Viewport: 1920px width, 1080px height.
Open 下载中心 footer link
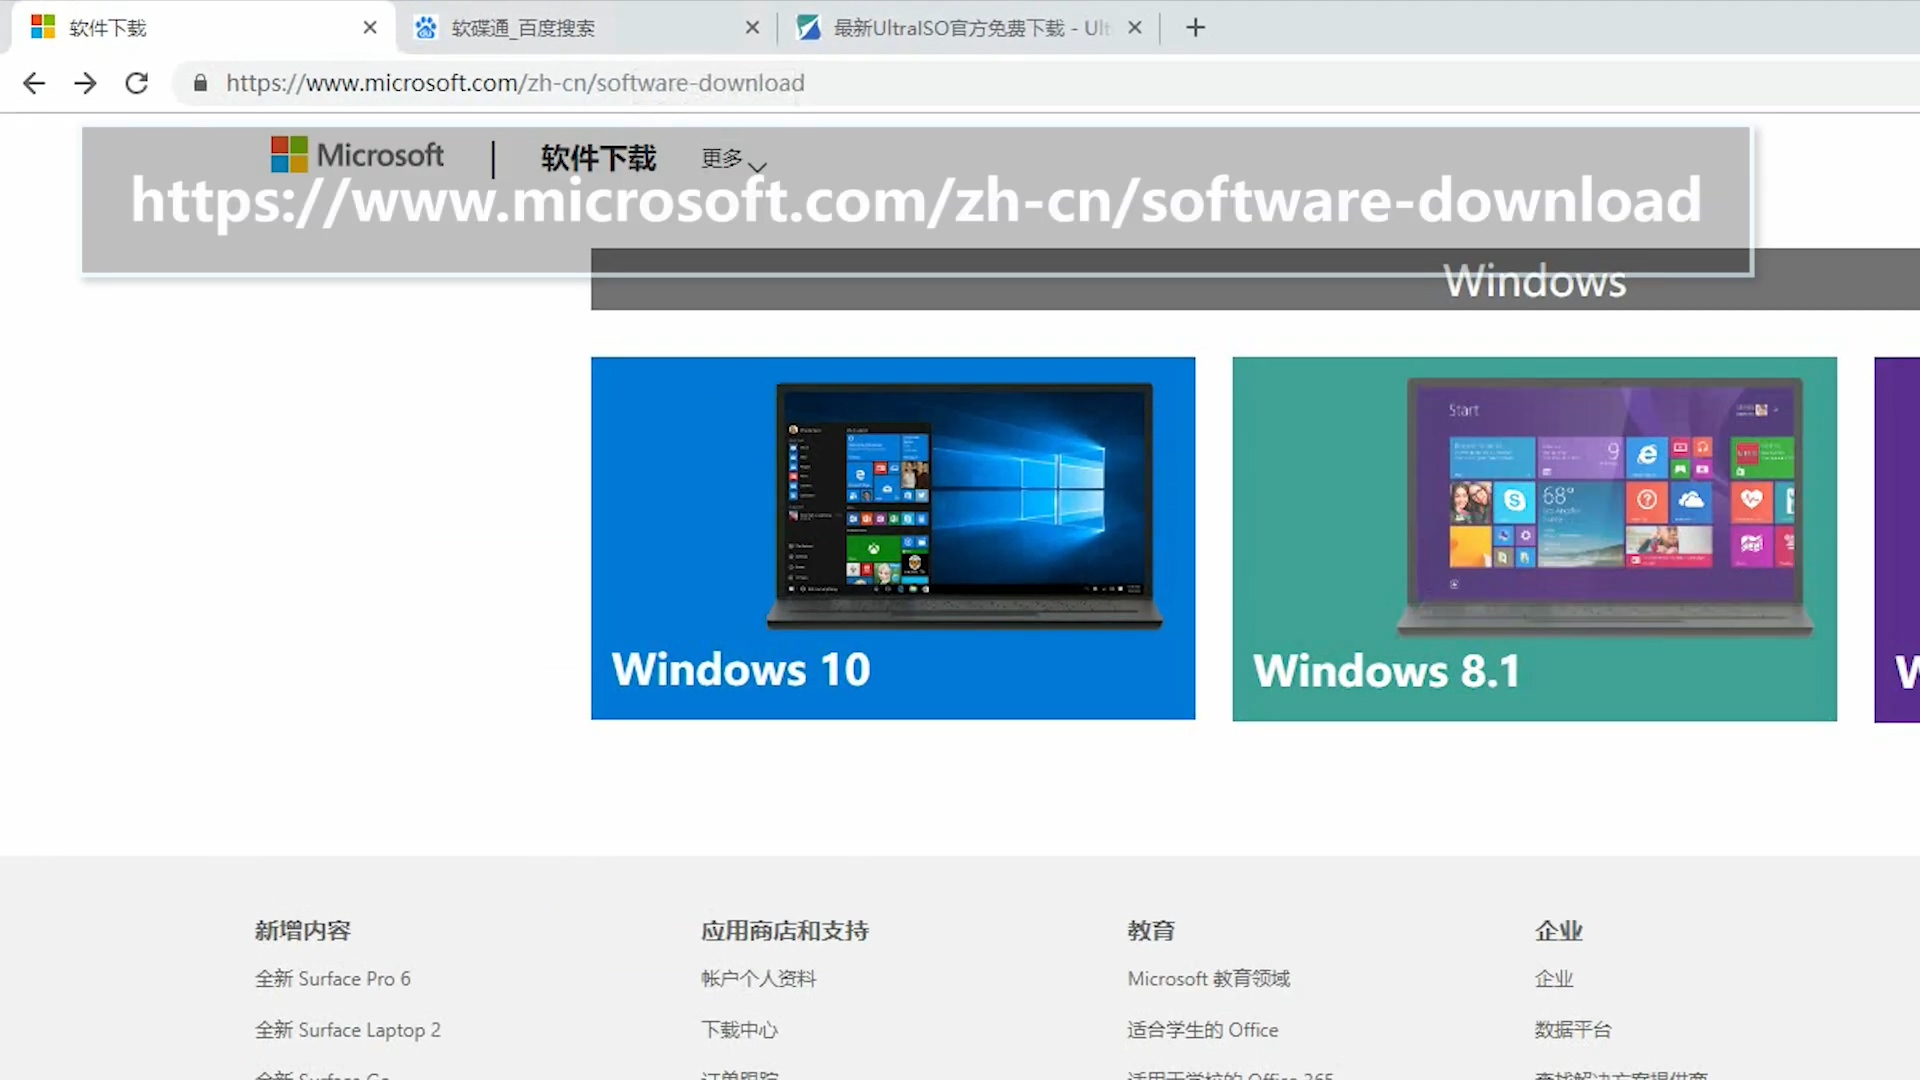(739, 1030)
